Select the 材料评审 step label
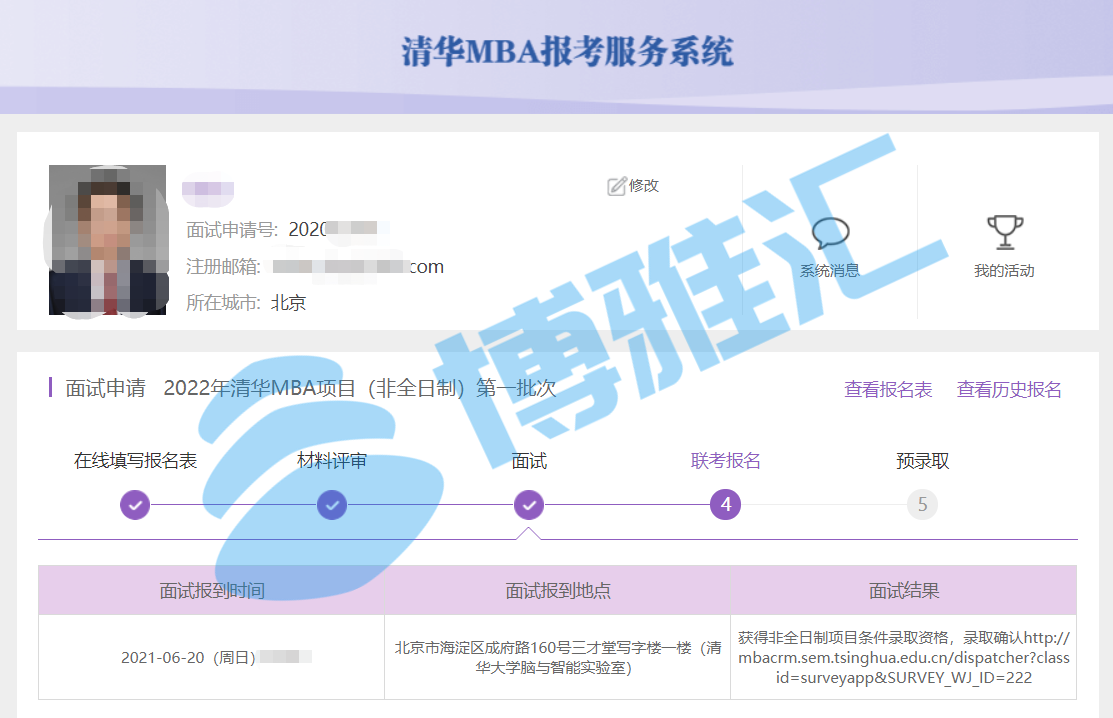 [331, 461]
